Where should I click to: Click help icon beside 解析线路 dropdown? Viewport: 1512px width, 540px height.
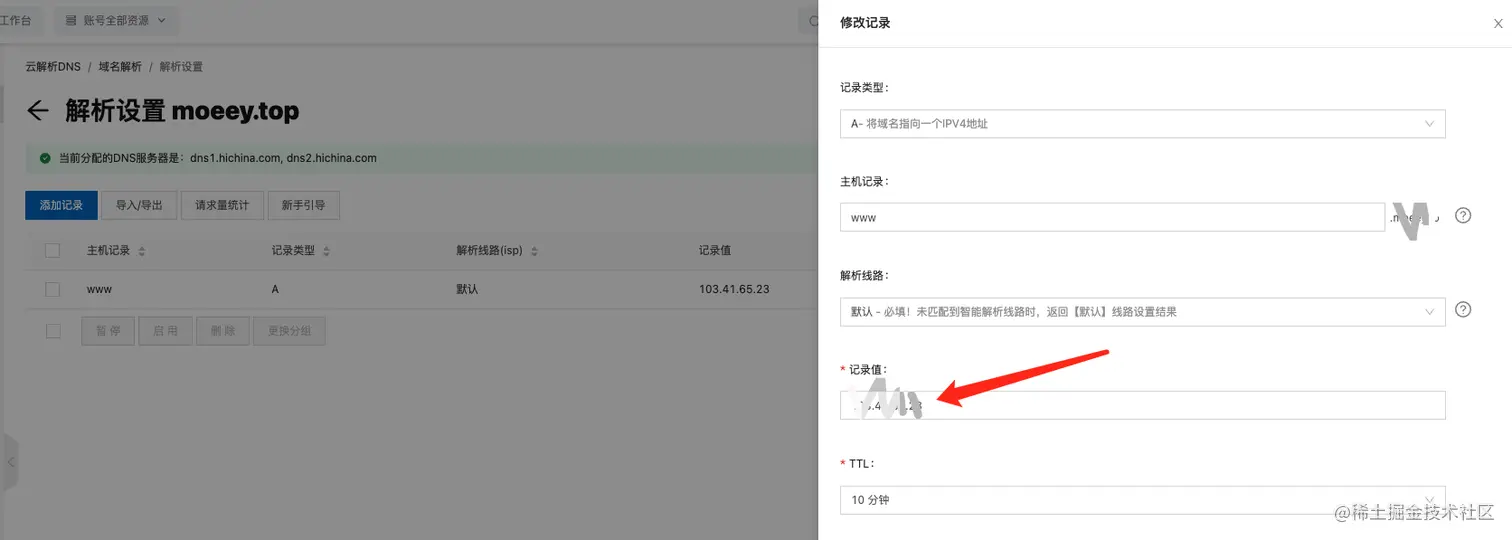(1462, 310)
